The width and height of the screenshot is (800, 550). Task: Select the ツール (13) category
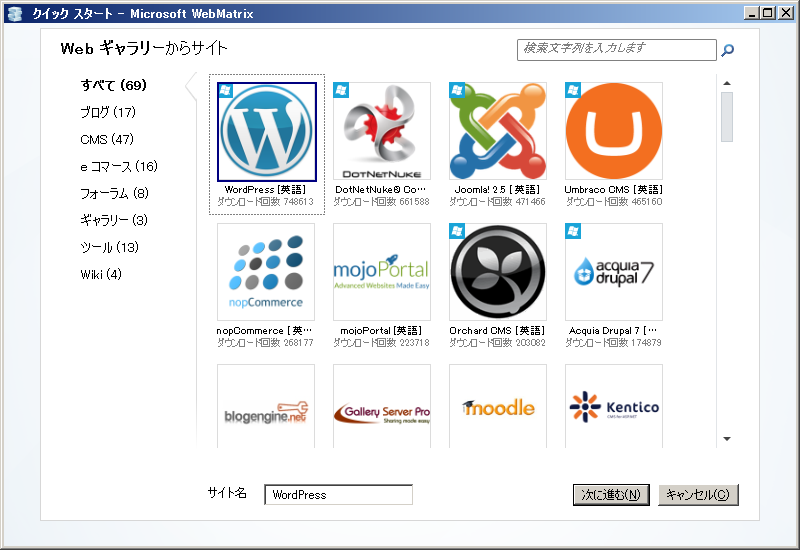point(109,247)
